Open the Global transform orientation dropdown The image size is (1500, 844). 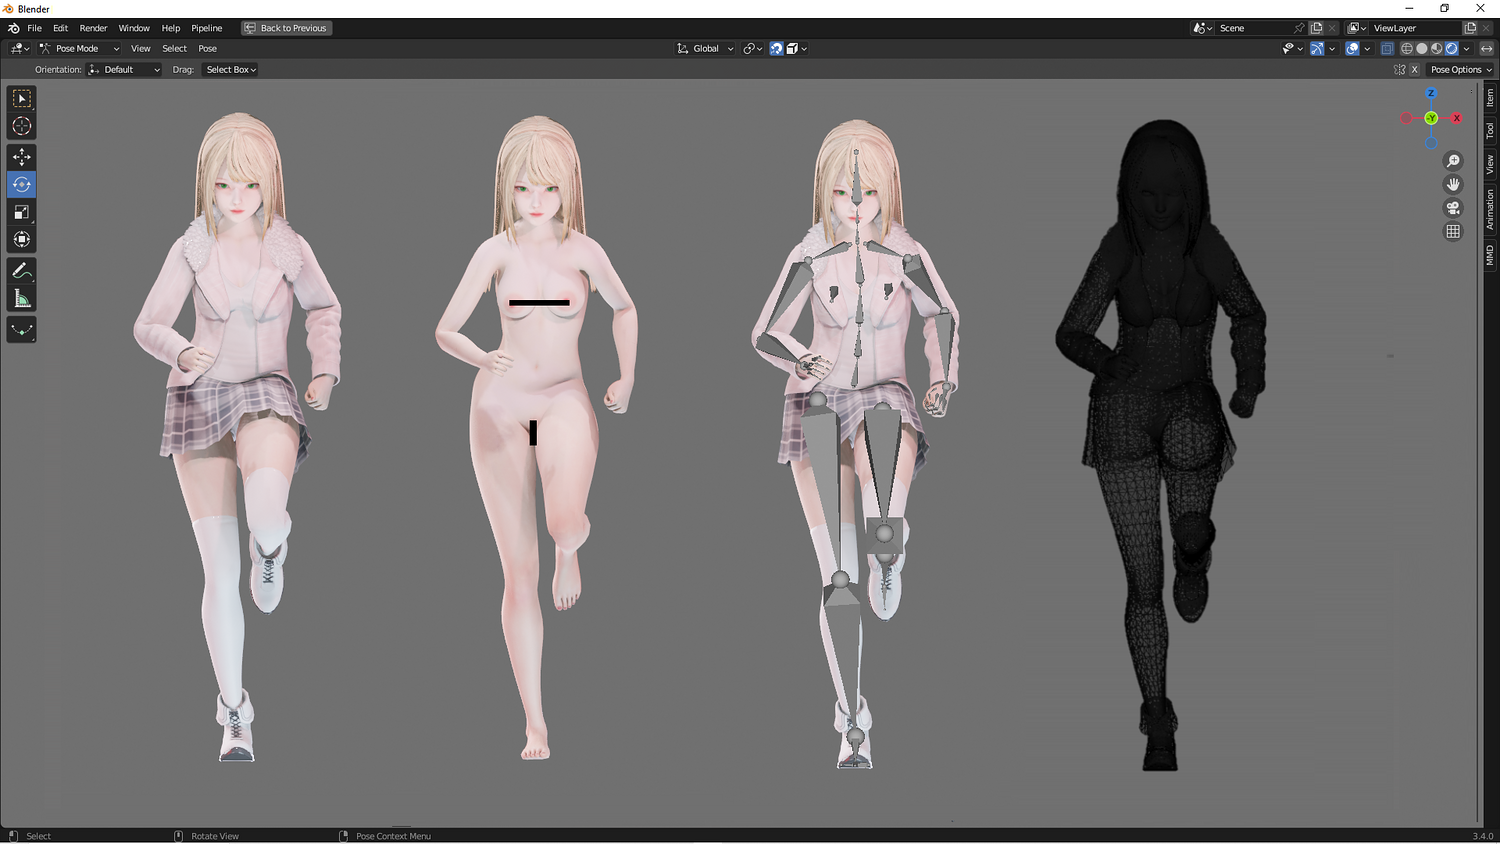pyautogui.click(x=705, y=48)
